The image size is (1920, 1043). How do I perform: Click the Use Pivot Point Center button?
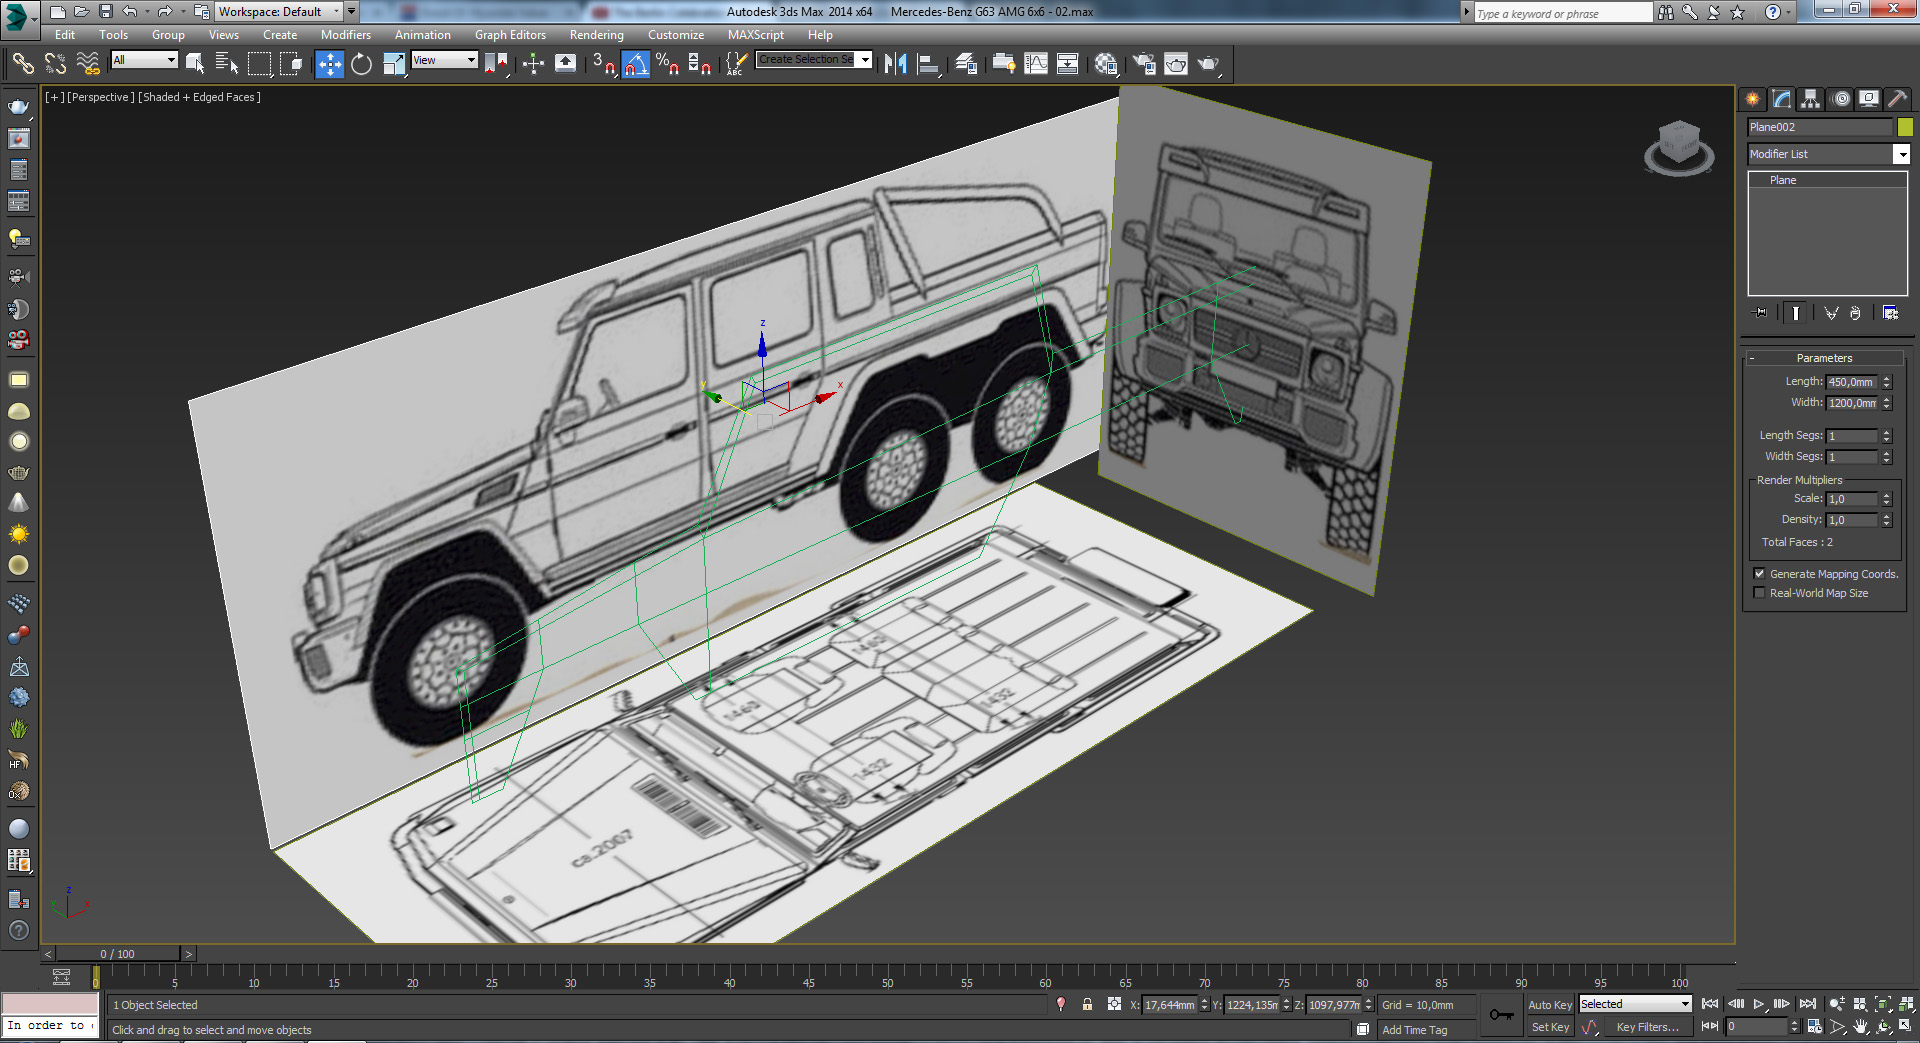pos(496,64)
